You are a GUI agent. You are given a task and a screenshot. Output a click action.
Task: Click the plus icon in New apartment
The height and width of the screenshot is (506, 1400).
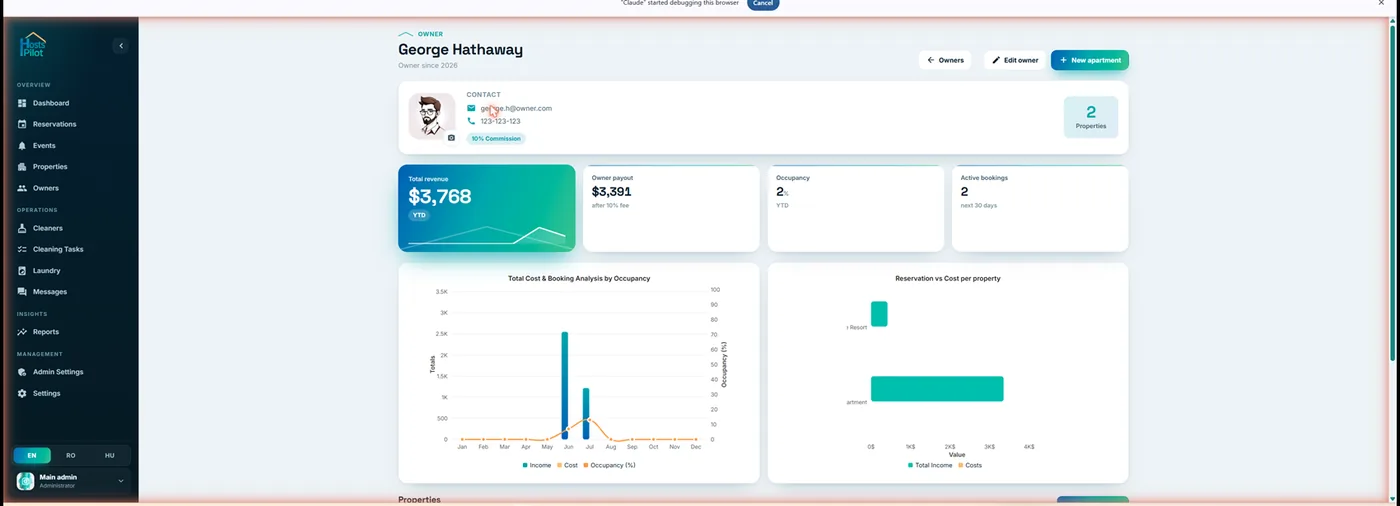1063,60
